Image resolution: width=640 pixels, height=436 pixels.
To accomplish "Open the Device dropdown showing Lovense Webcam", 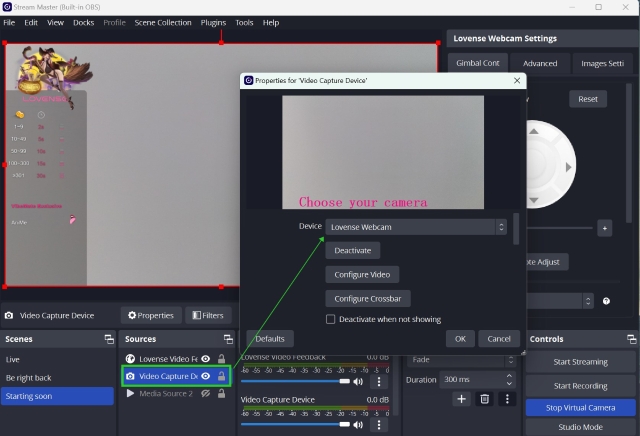I will pos(416,227).
